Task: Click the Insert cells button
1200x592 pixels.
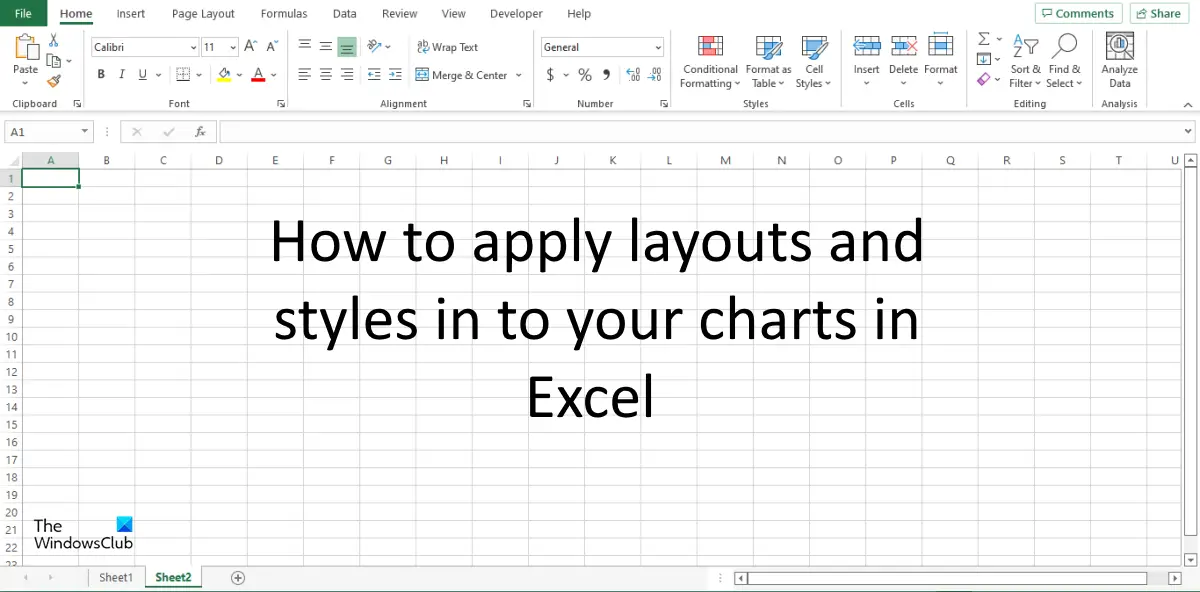Action: click(x=867, y=61)
